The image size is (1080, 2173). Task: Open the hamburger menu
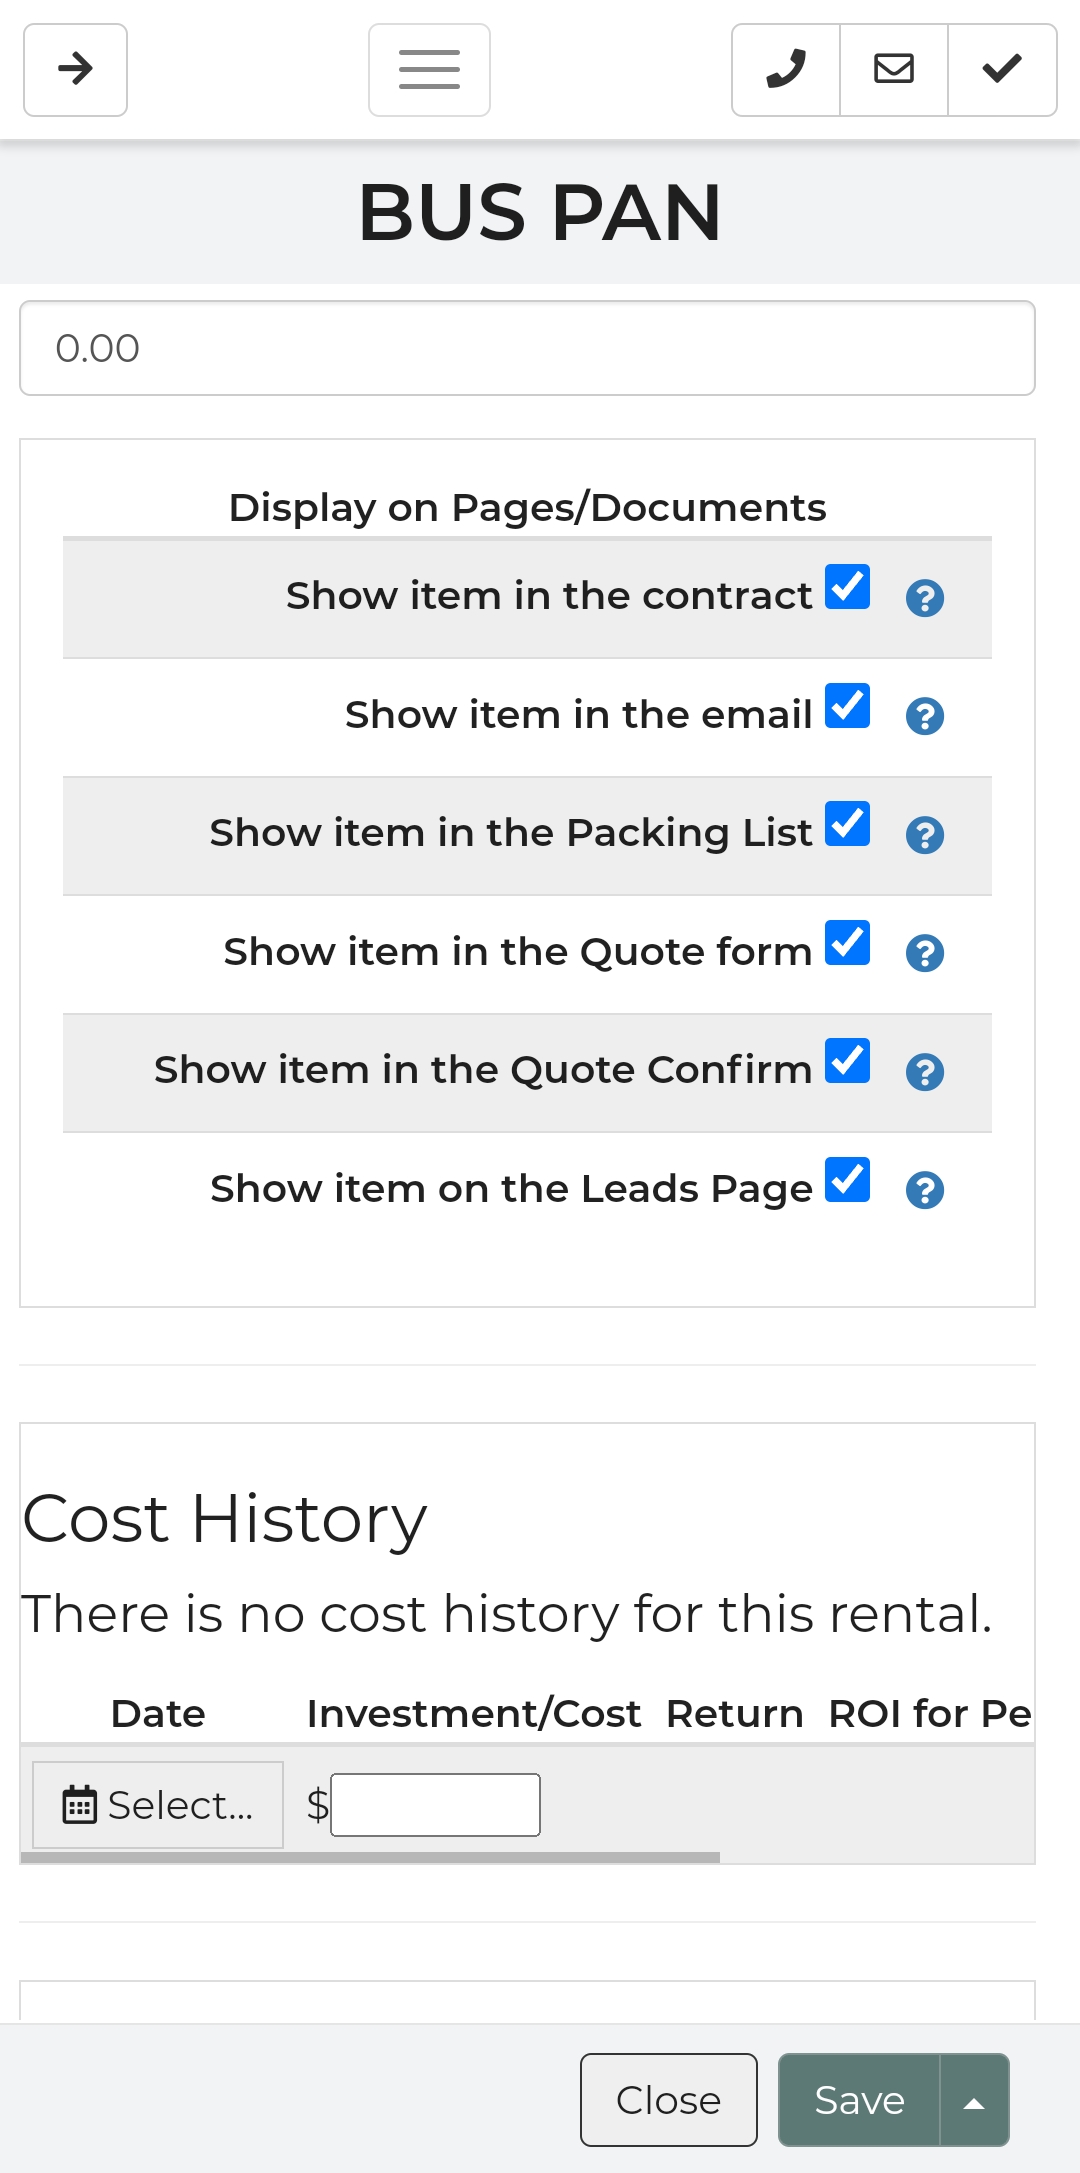coord(429,70)
